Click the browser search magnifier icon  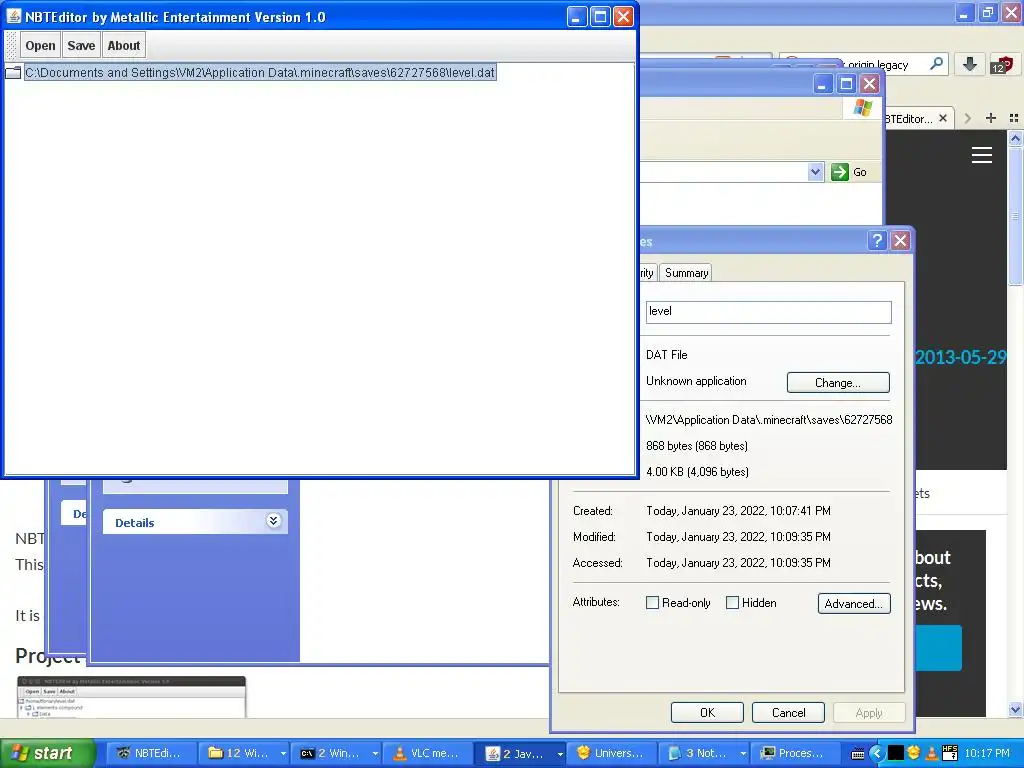[x=936, y=63]
